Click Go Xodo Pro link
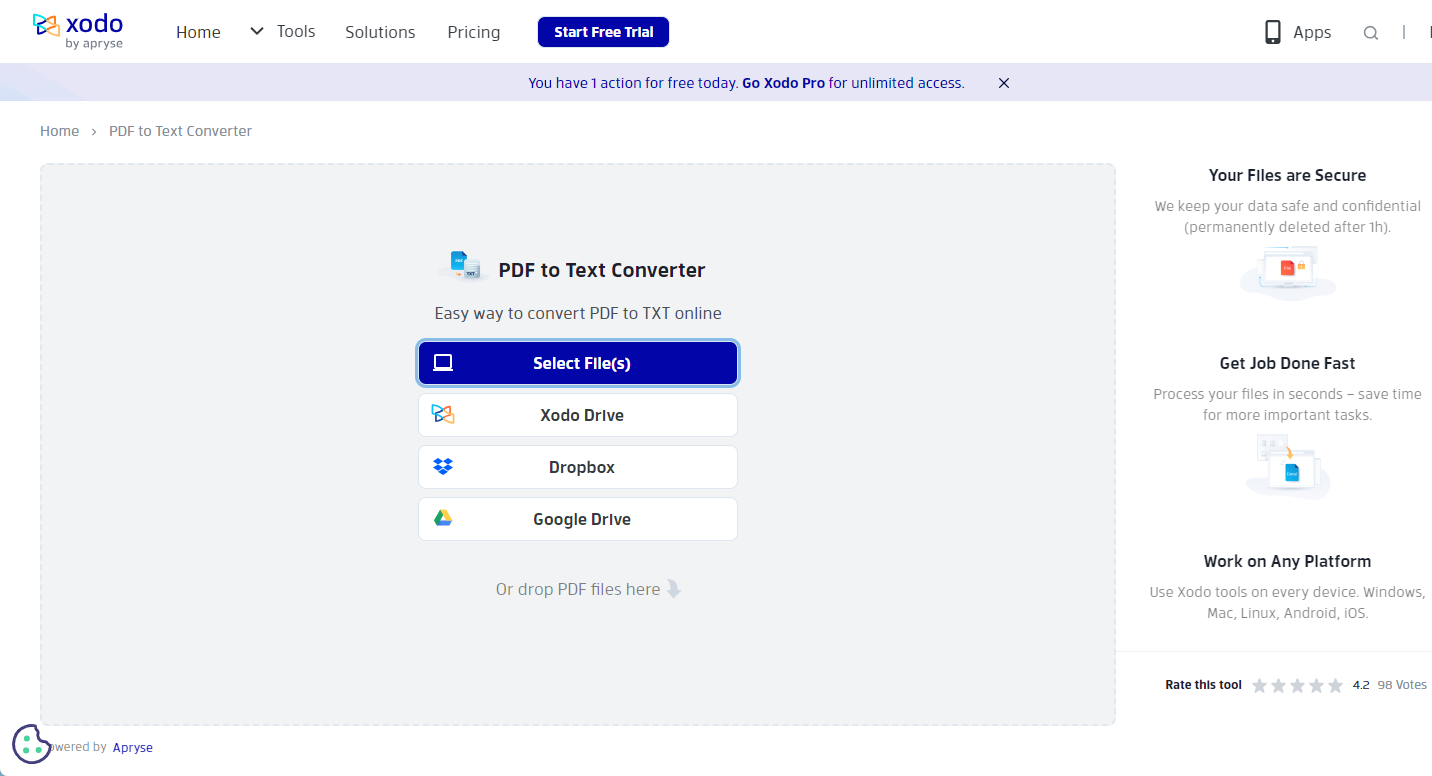This screenshot has width=1432, height=776. (x=783, y=83)
